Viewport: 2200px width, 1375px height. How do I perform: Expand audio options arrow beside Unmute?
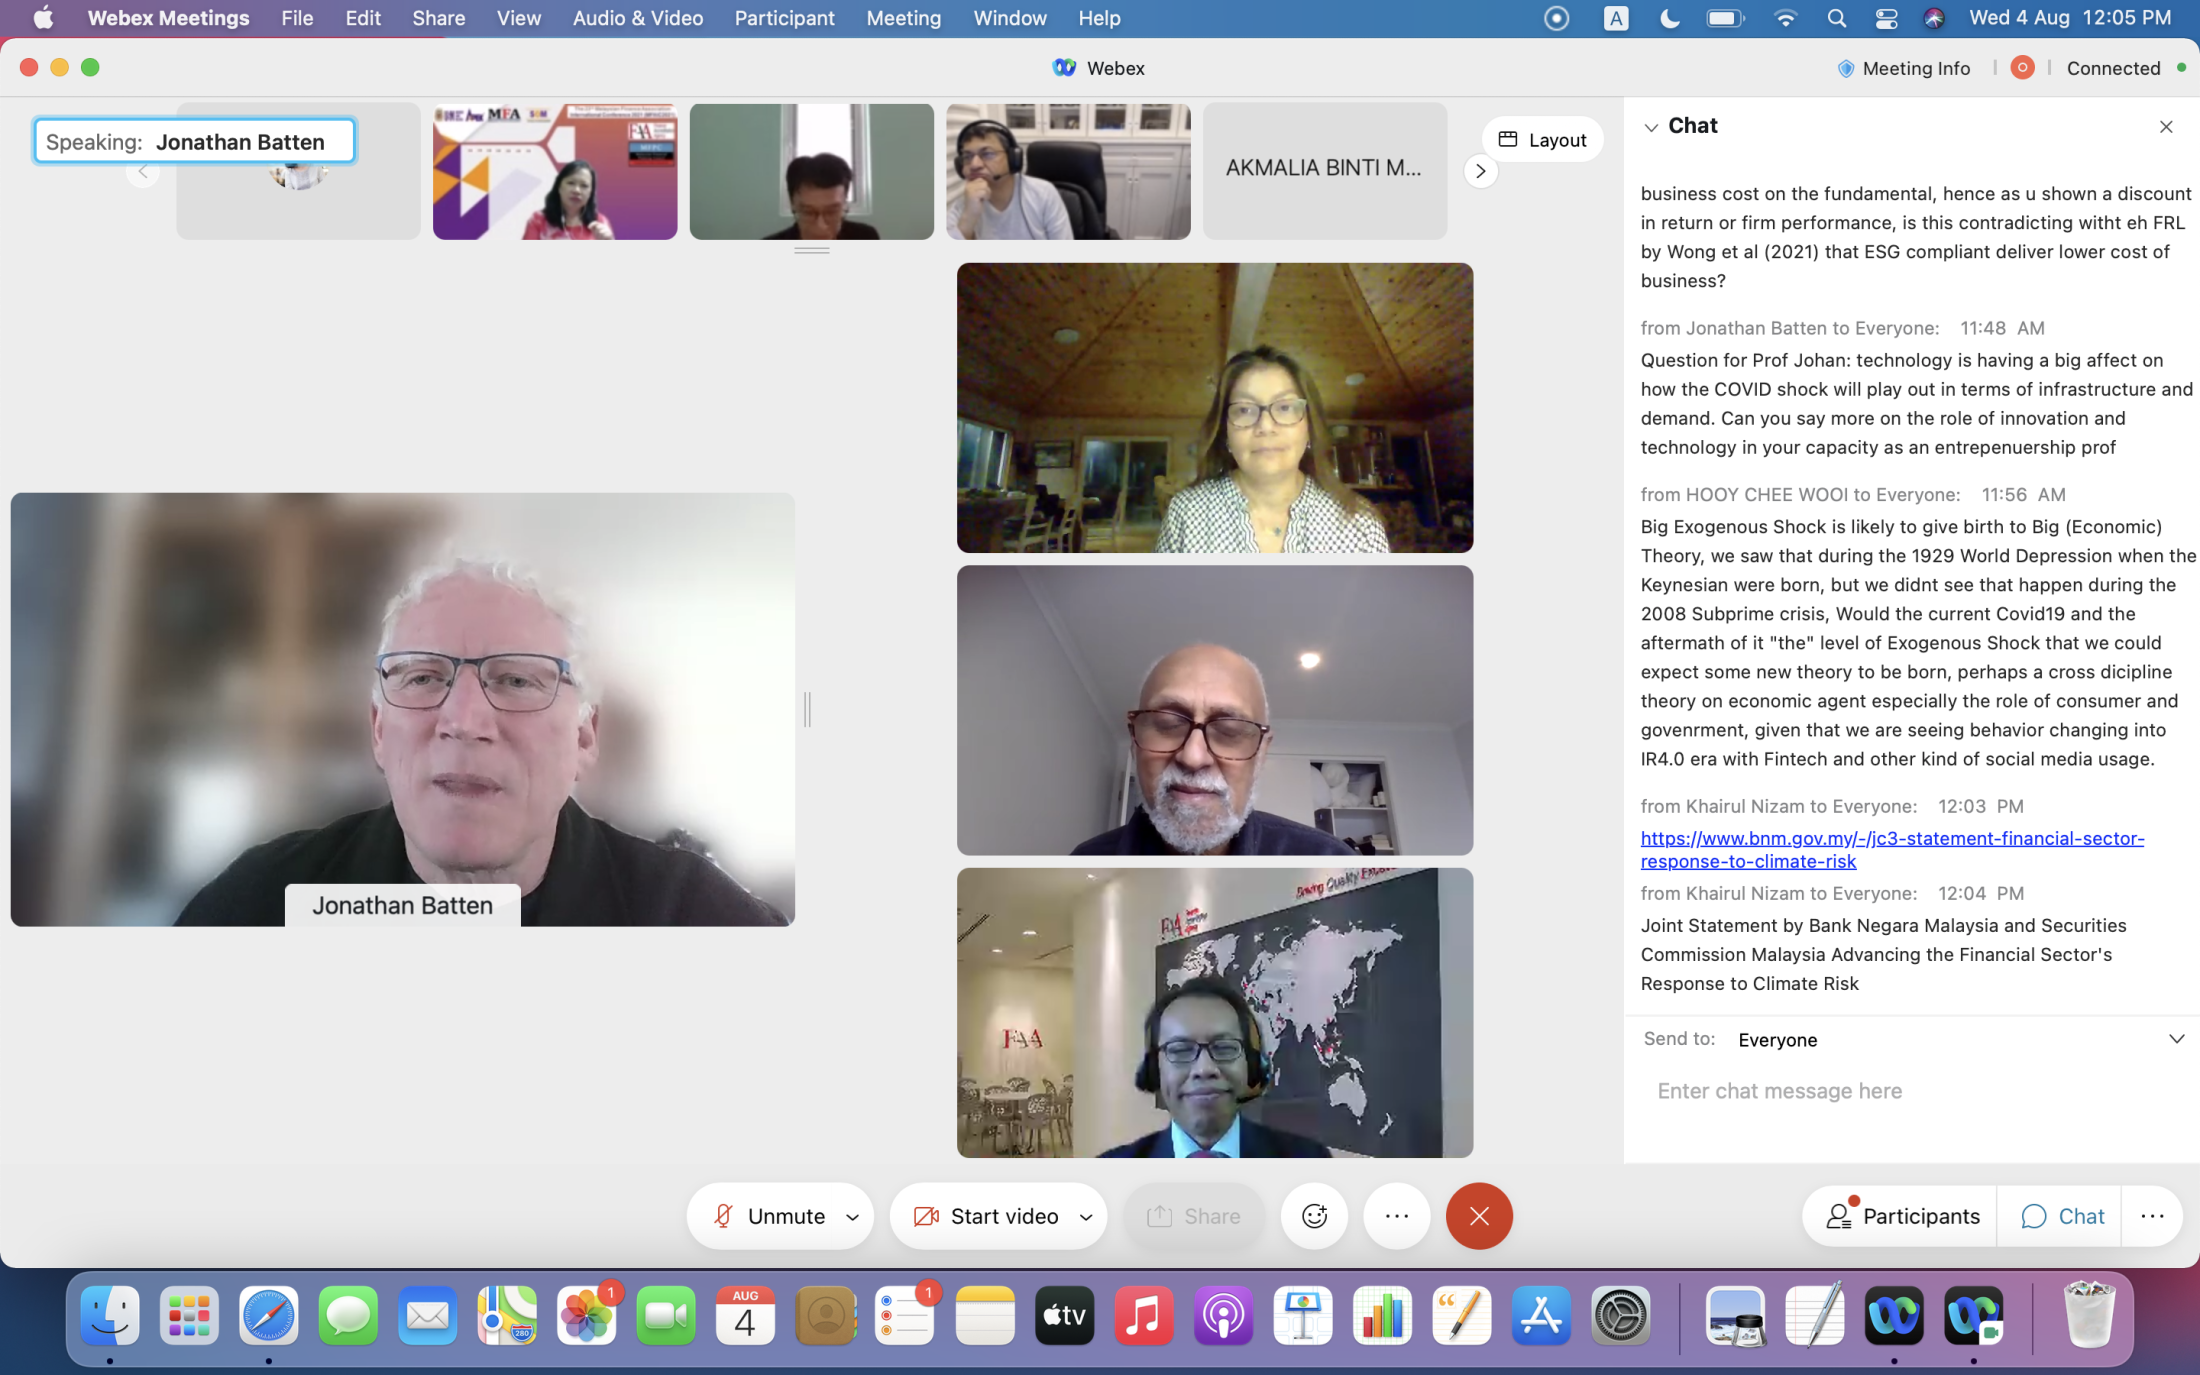point(852,1217)
